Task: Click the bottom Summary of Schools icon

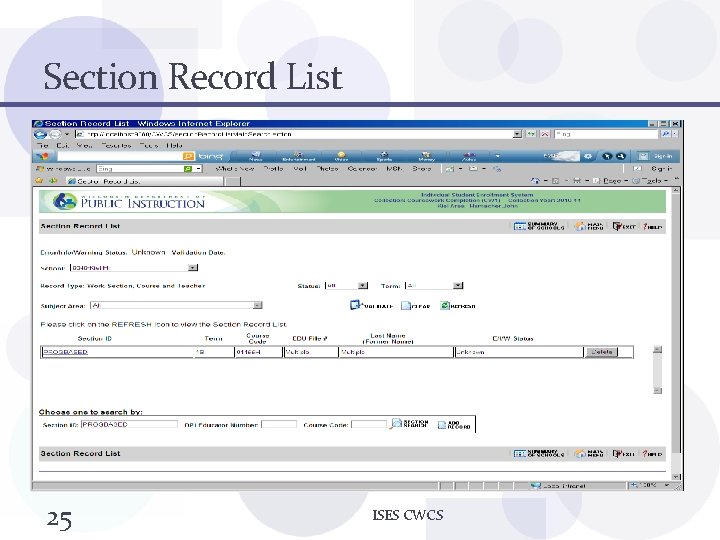Action: click(539, 453)
